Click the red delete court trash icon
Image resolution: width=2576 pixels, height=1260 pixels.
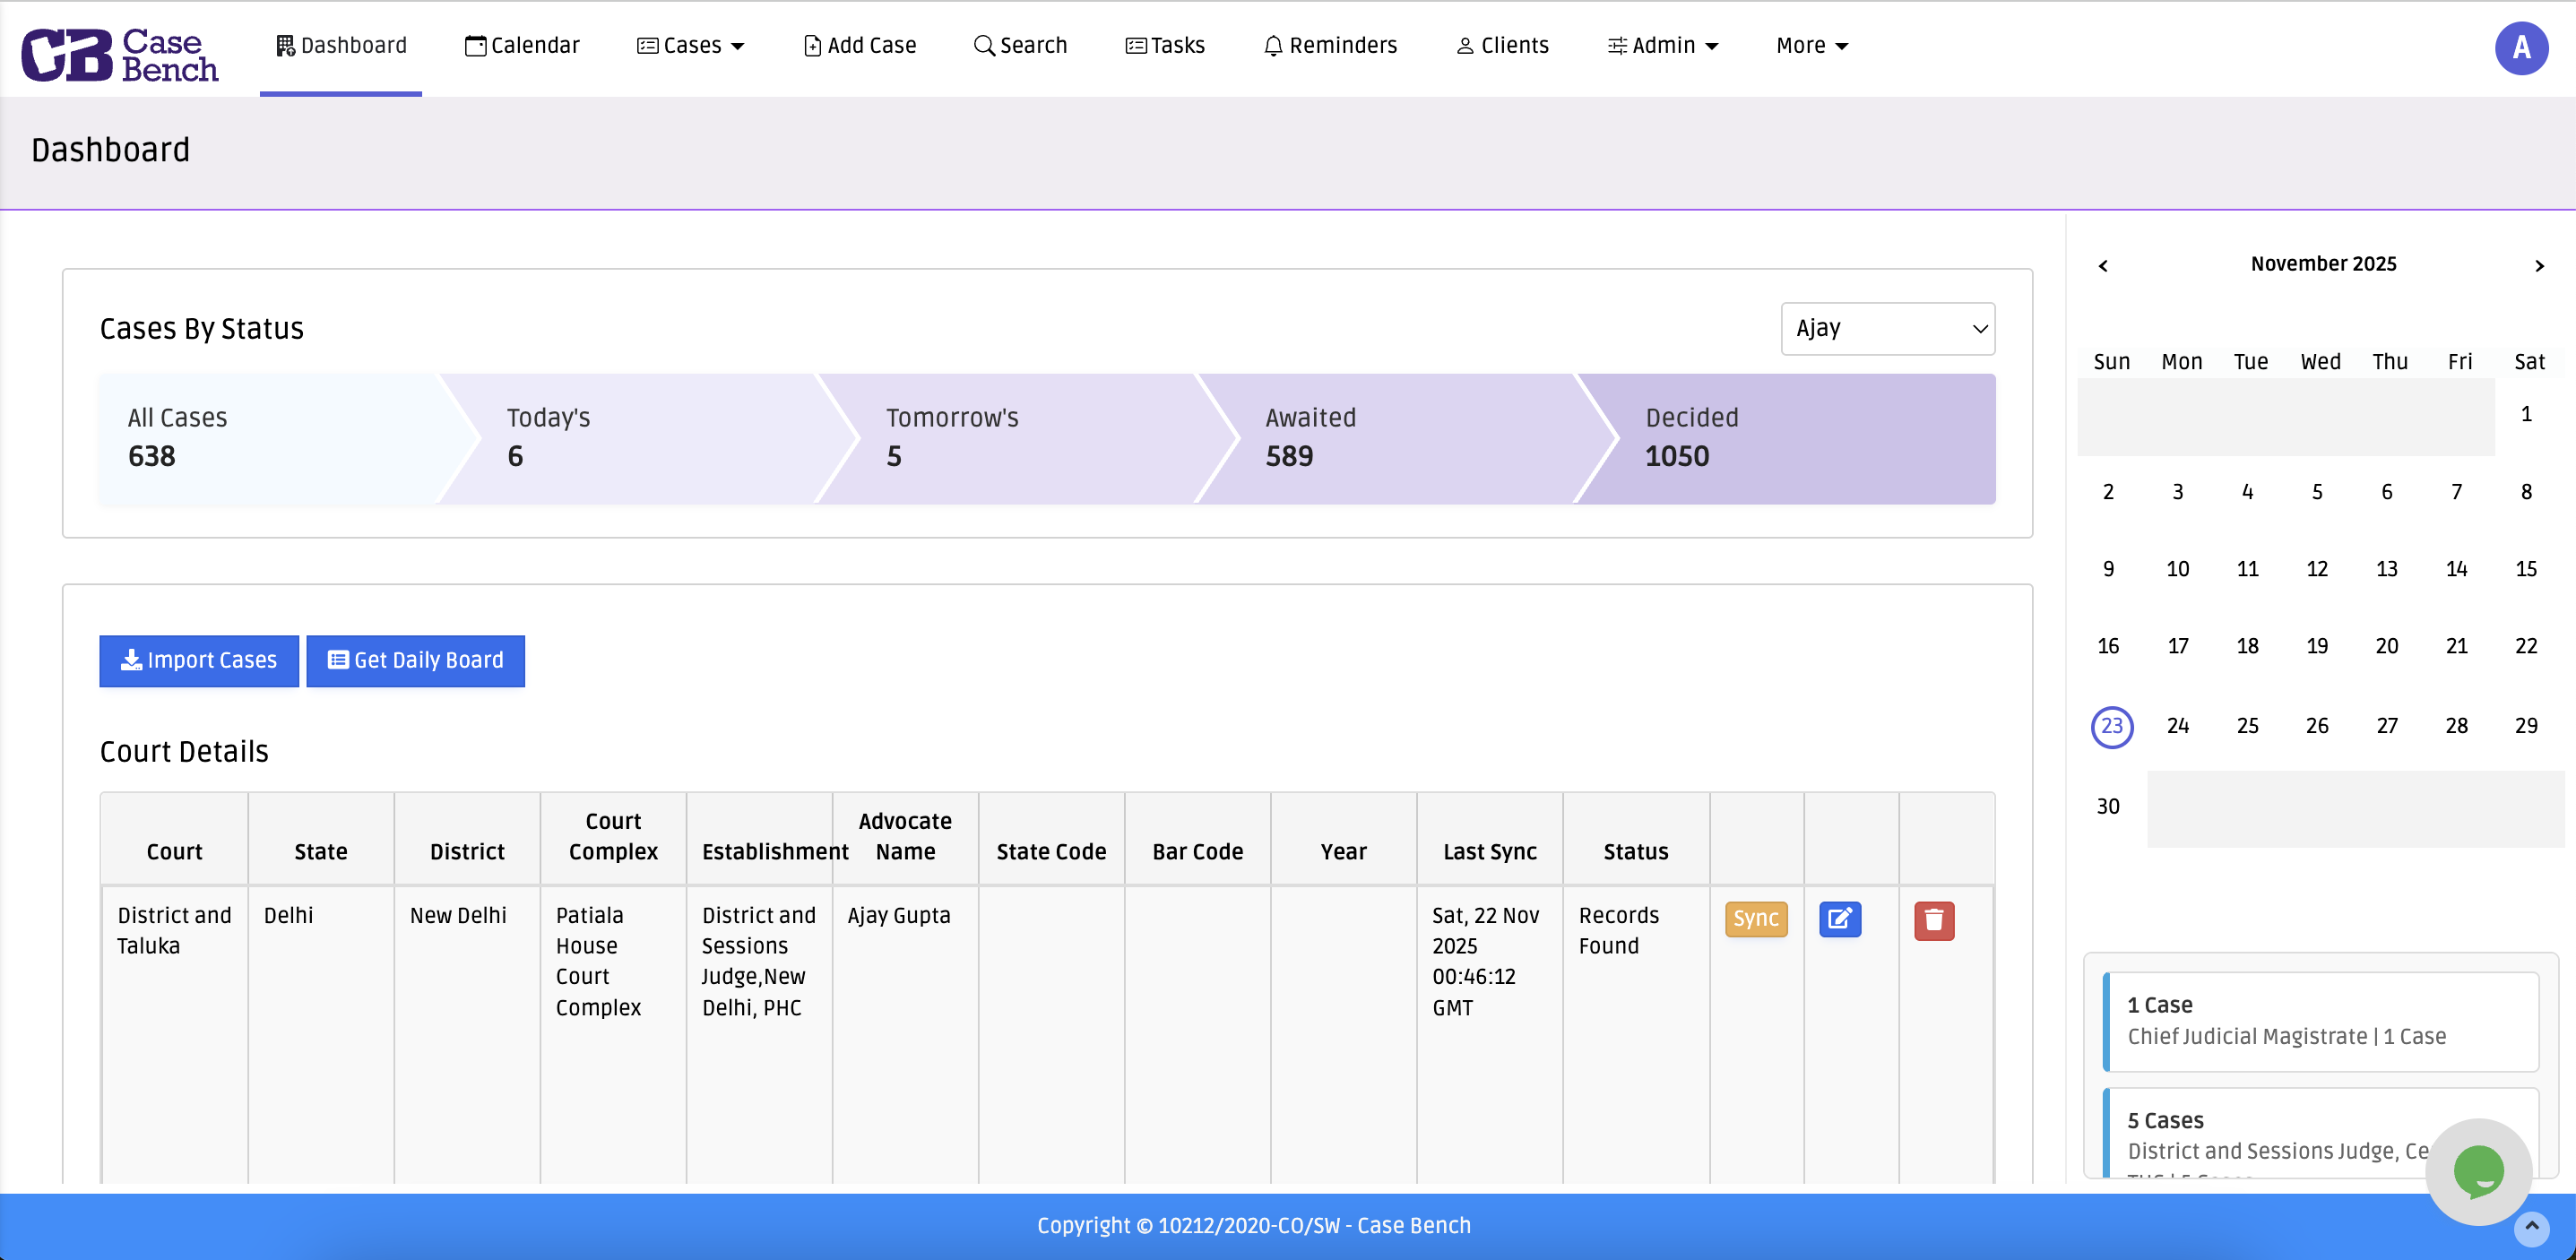coord(1933,920)
